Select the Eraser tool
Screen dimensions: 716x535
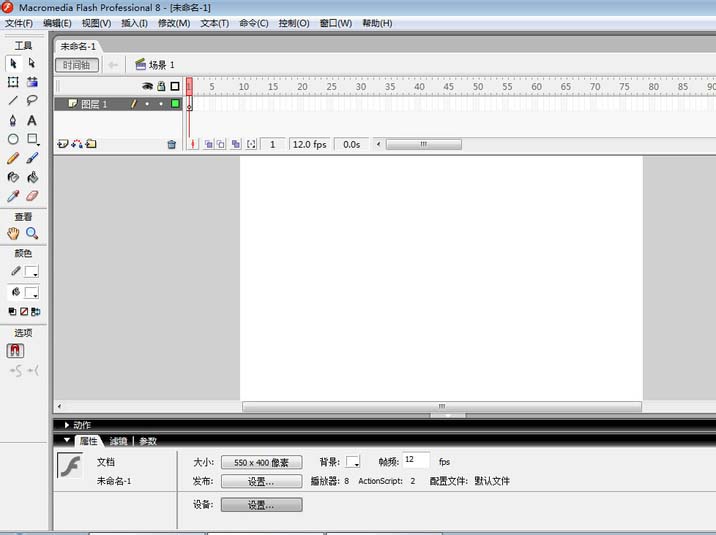(32, 196)
